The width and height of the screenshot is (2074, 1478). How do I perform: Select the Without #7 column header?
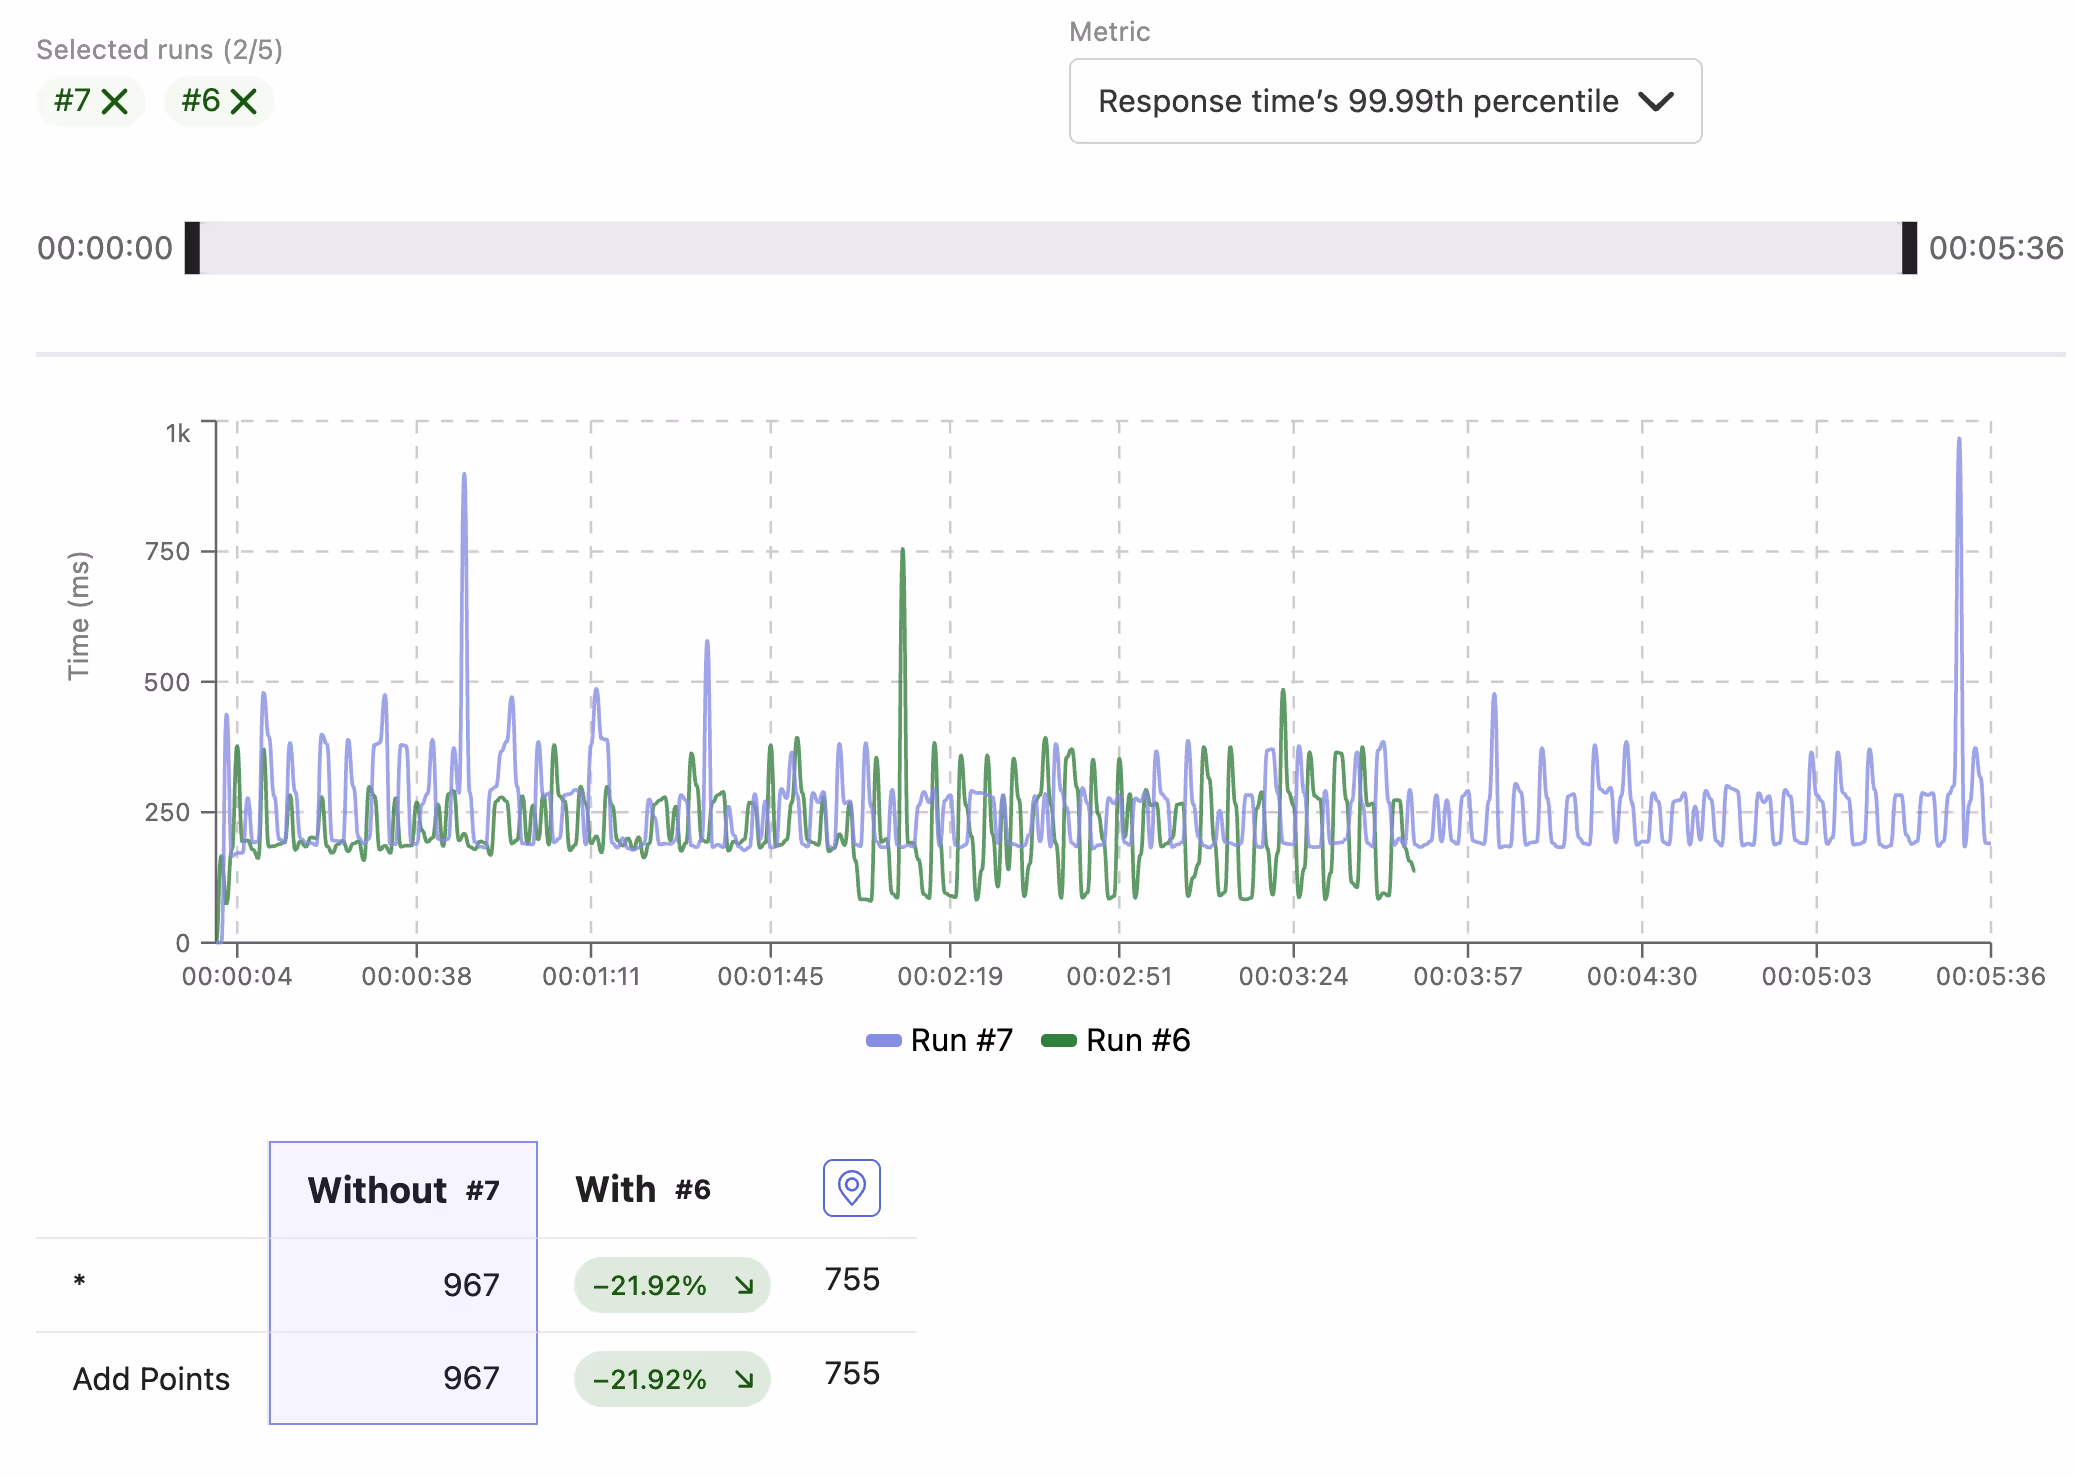tap(403, 1190)
